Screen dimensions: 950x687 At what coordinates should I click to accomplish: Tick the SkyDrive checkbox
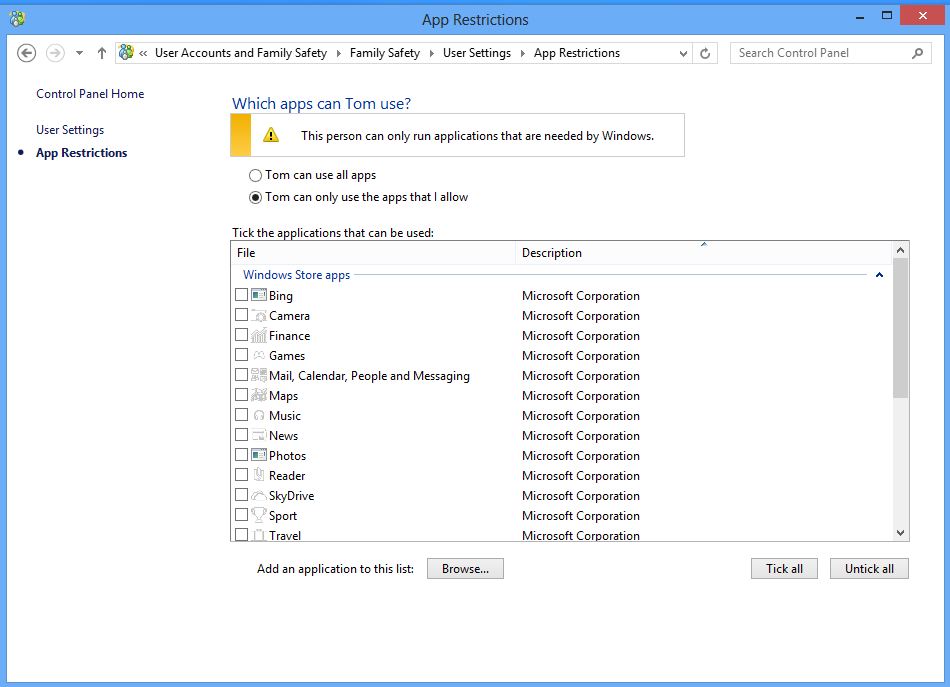point(241,495)
